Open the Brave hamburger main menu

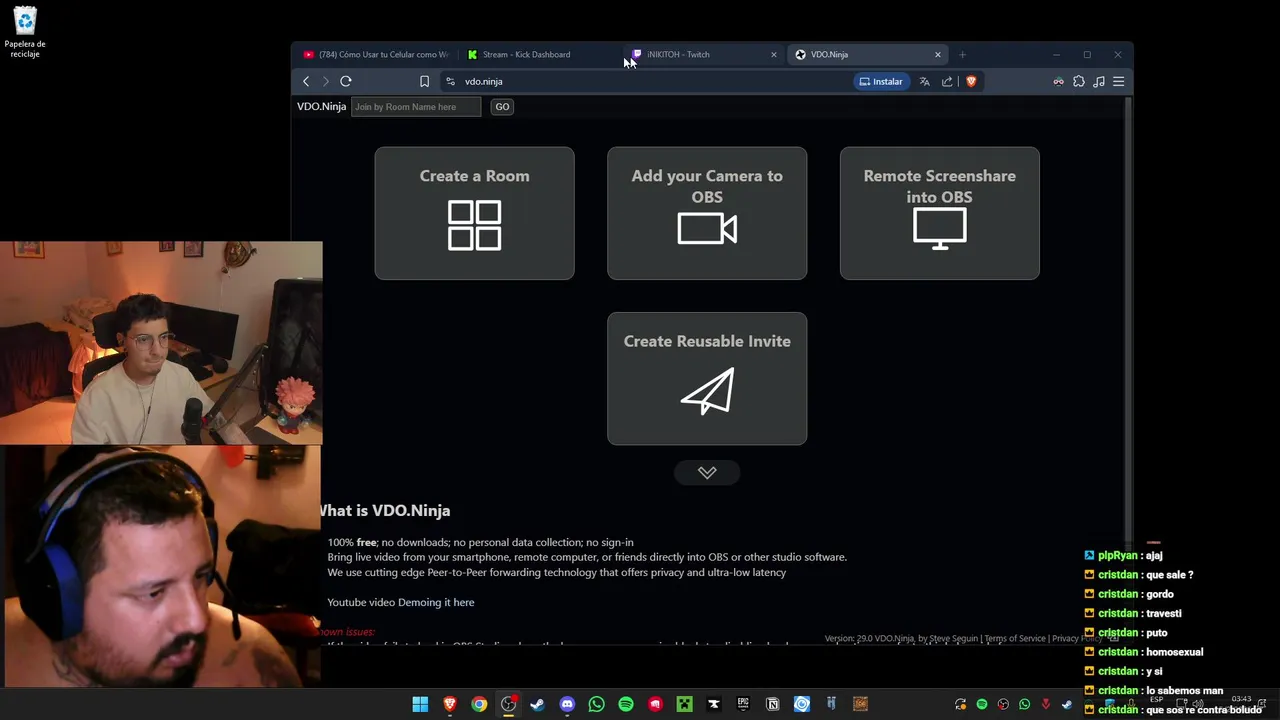[1119, 81]
